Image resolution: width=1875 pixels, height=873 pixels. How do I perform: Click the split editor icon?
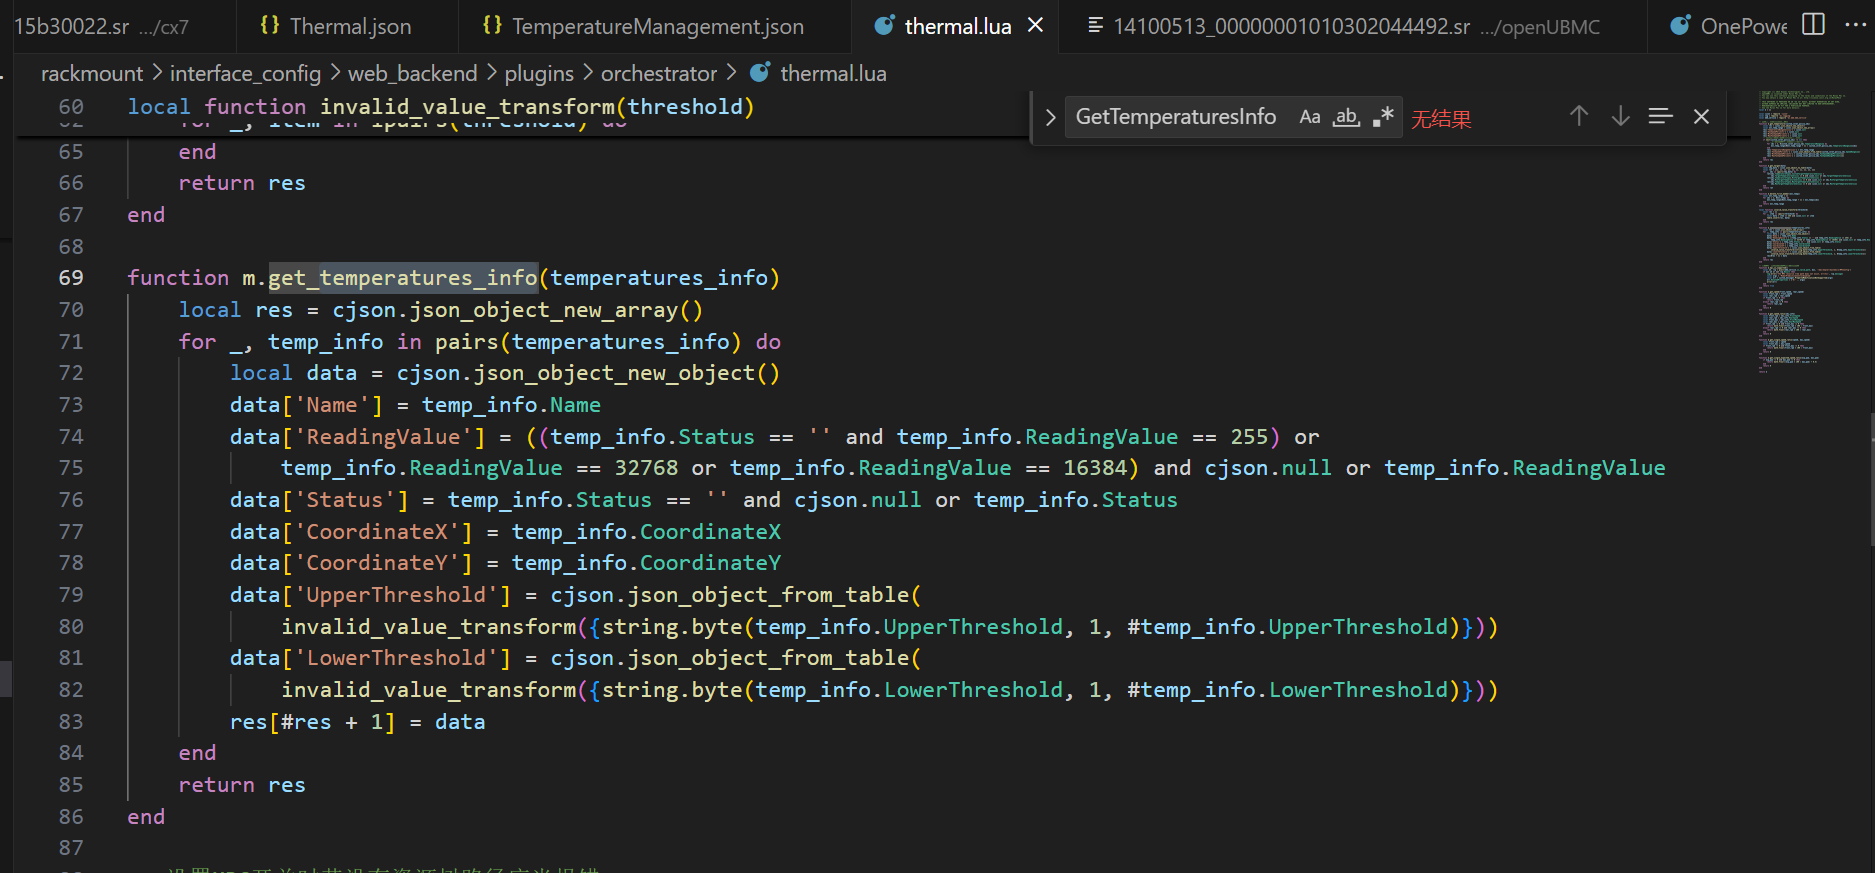point(1813,25)
